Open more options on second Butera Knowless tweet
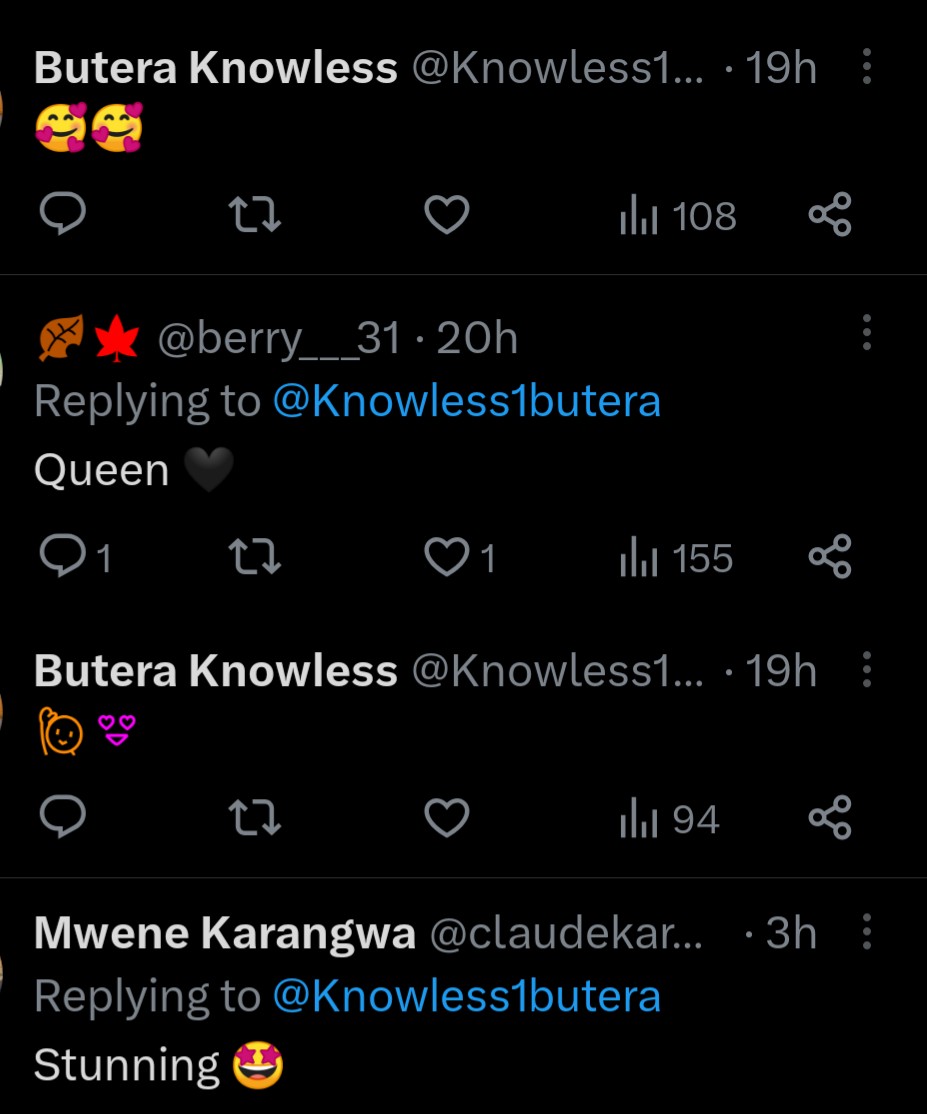 point(866,670)
